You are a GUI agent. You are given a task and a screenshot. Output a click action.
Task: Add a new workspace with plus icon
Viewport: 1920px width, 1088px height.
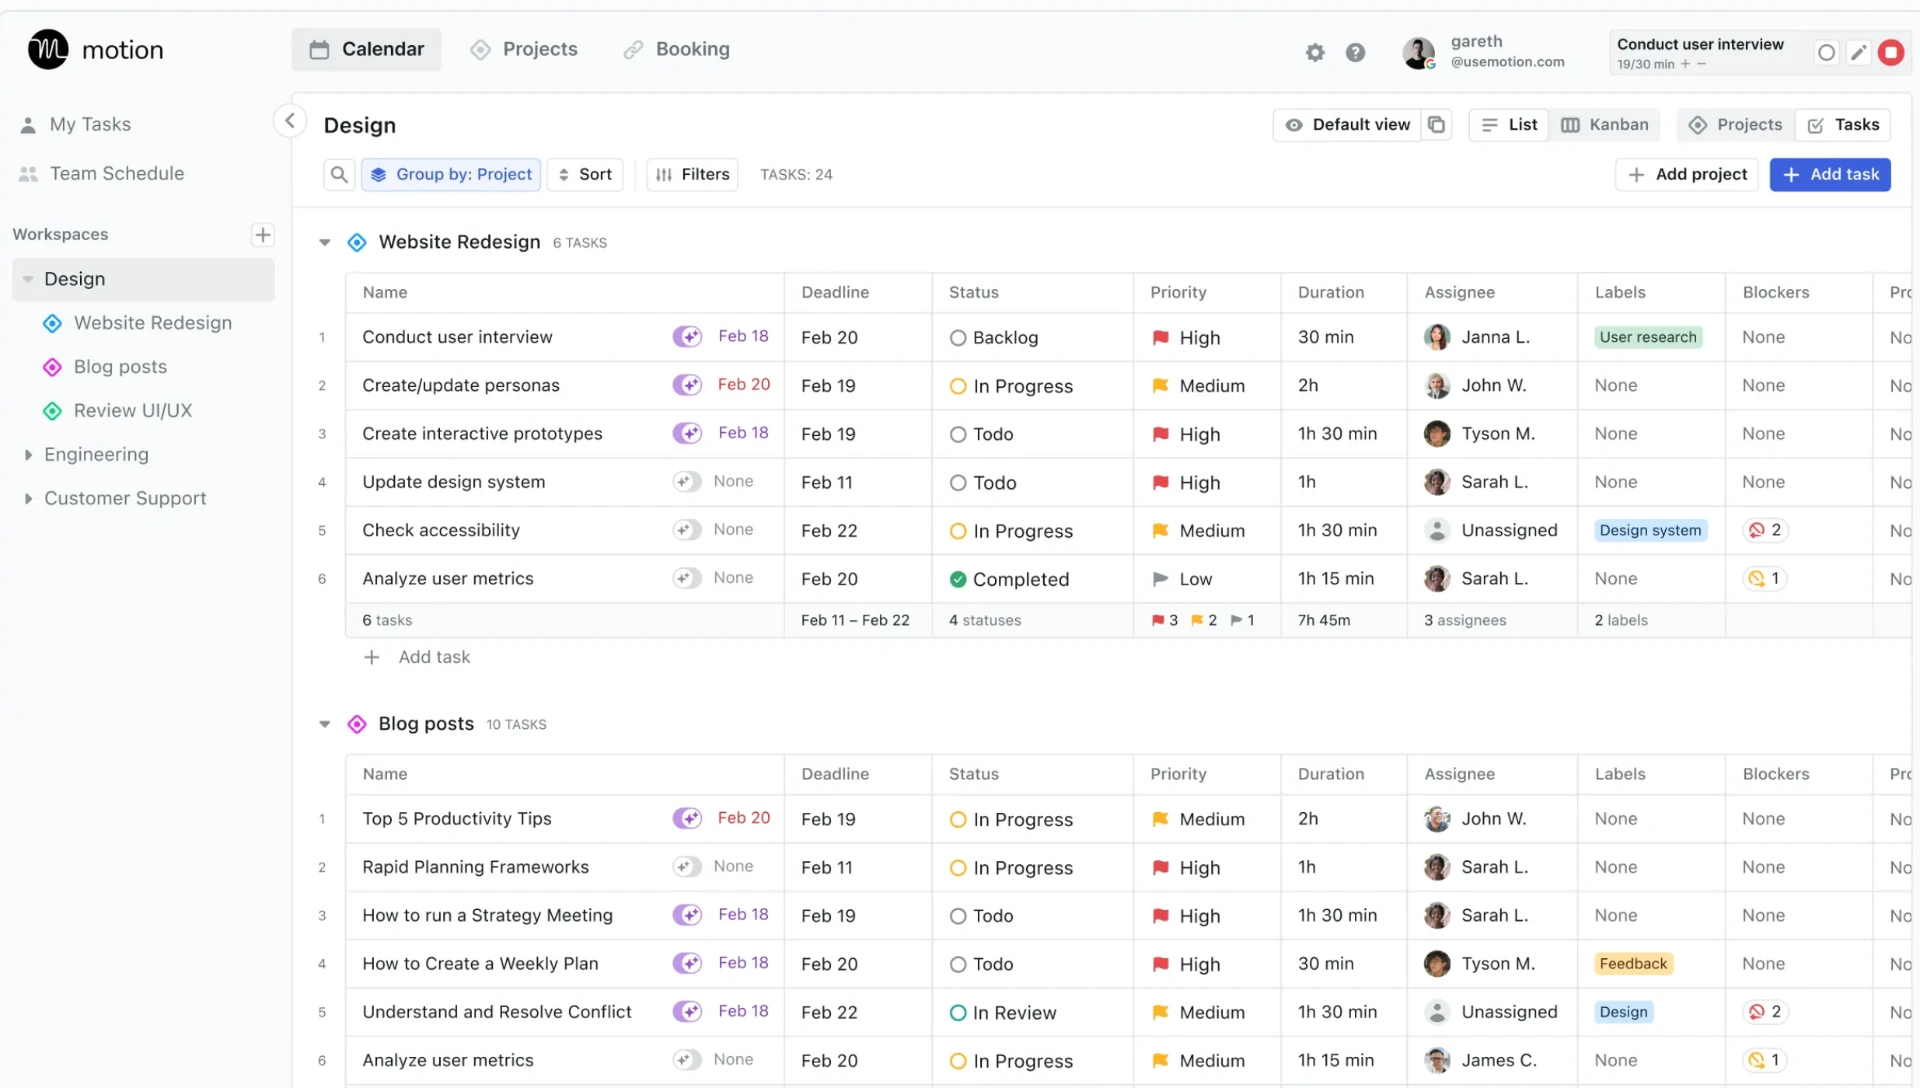coord(262,234)
